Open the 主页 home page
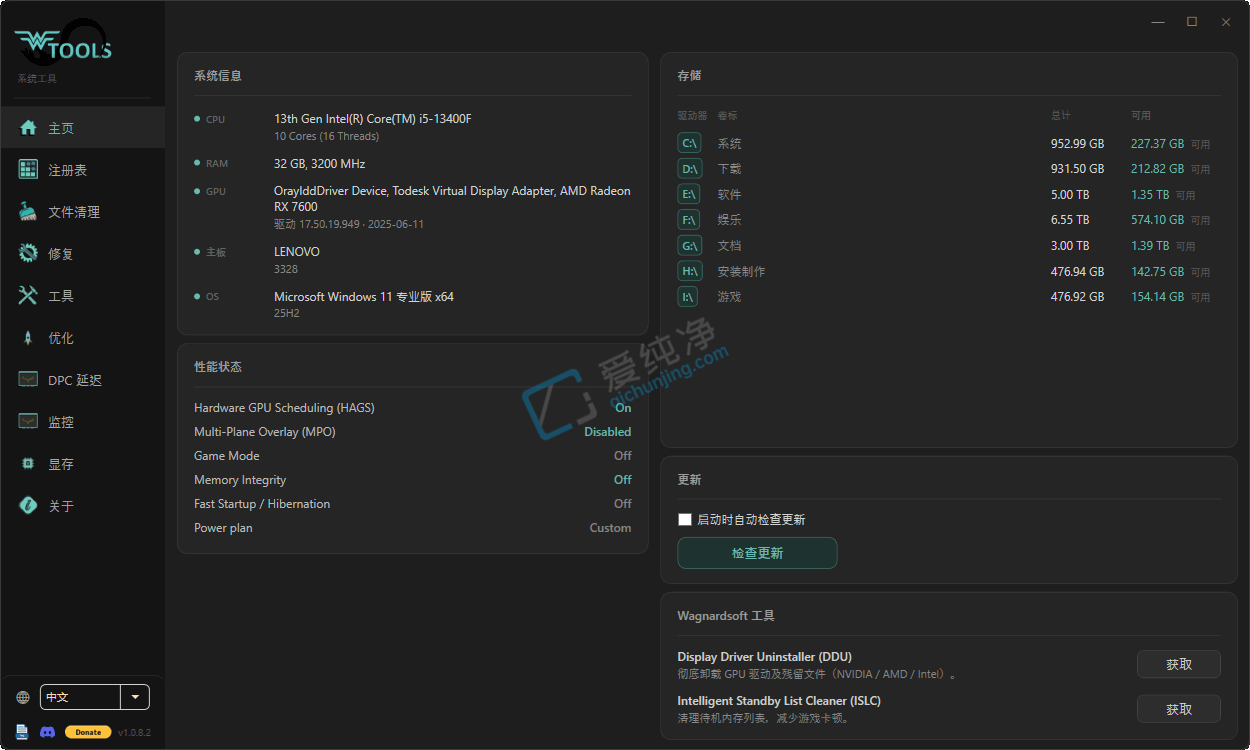Image resolution: width=1250 pixels, height=750 pixels. pyautogui.click(x=82, y=128)
